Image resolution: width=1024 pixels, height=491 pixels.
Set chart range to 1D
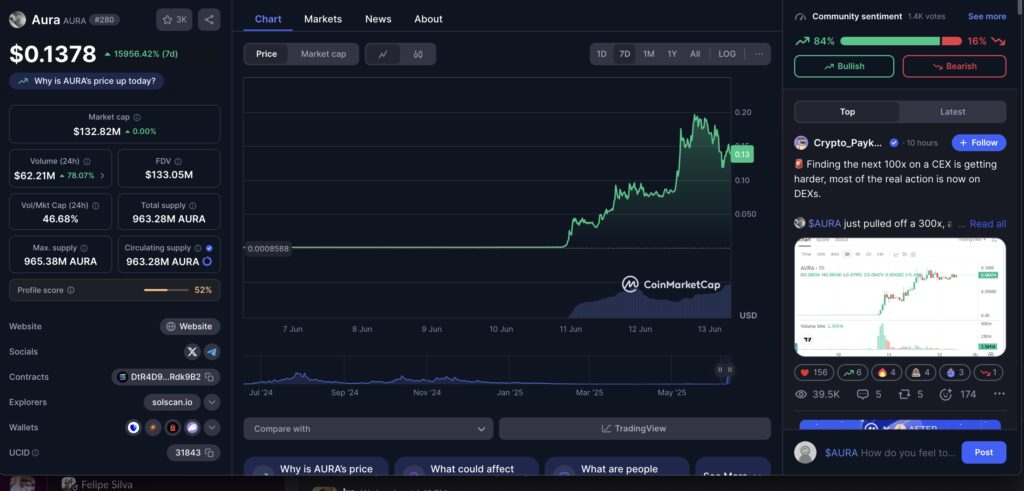pyautogui.click(x=601, y=54)
